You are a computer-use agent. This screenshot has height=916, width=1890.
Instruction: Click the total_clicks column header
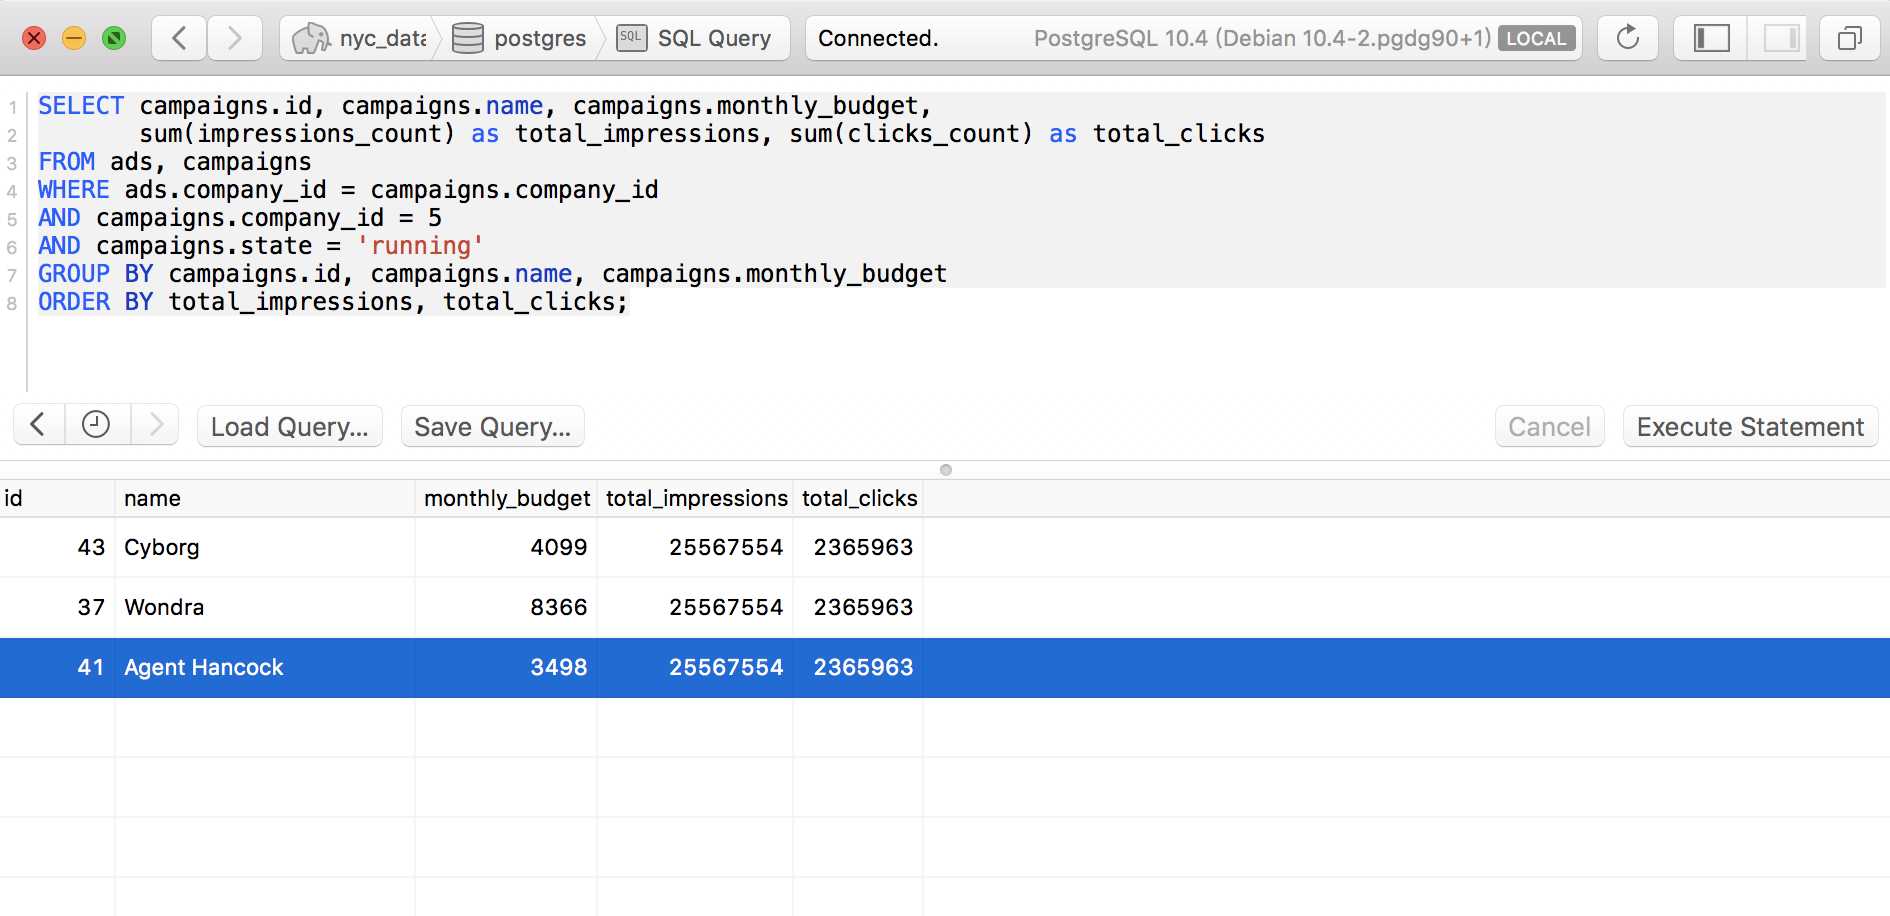click(859, 498)
